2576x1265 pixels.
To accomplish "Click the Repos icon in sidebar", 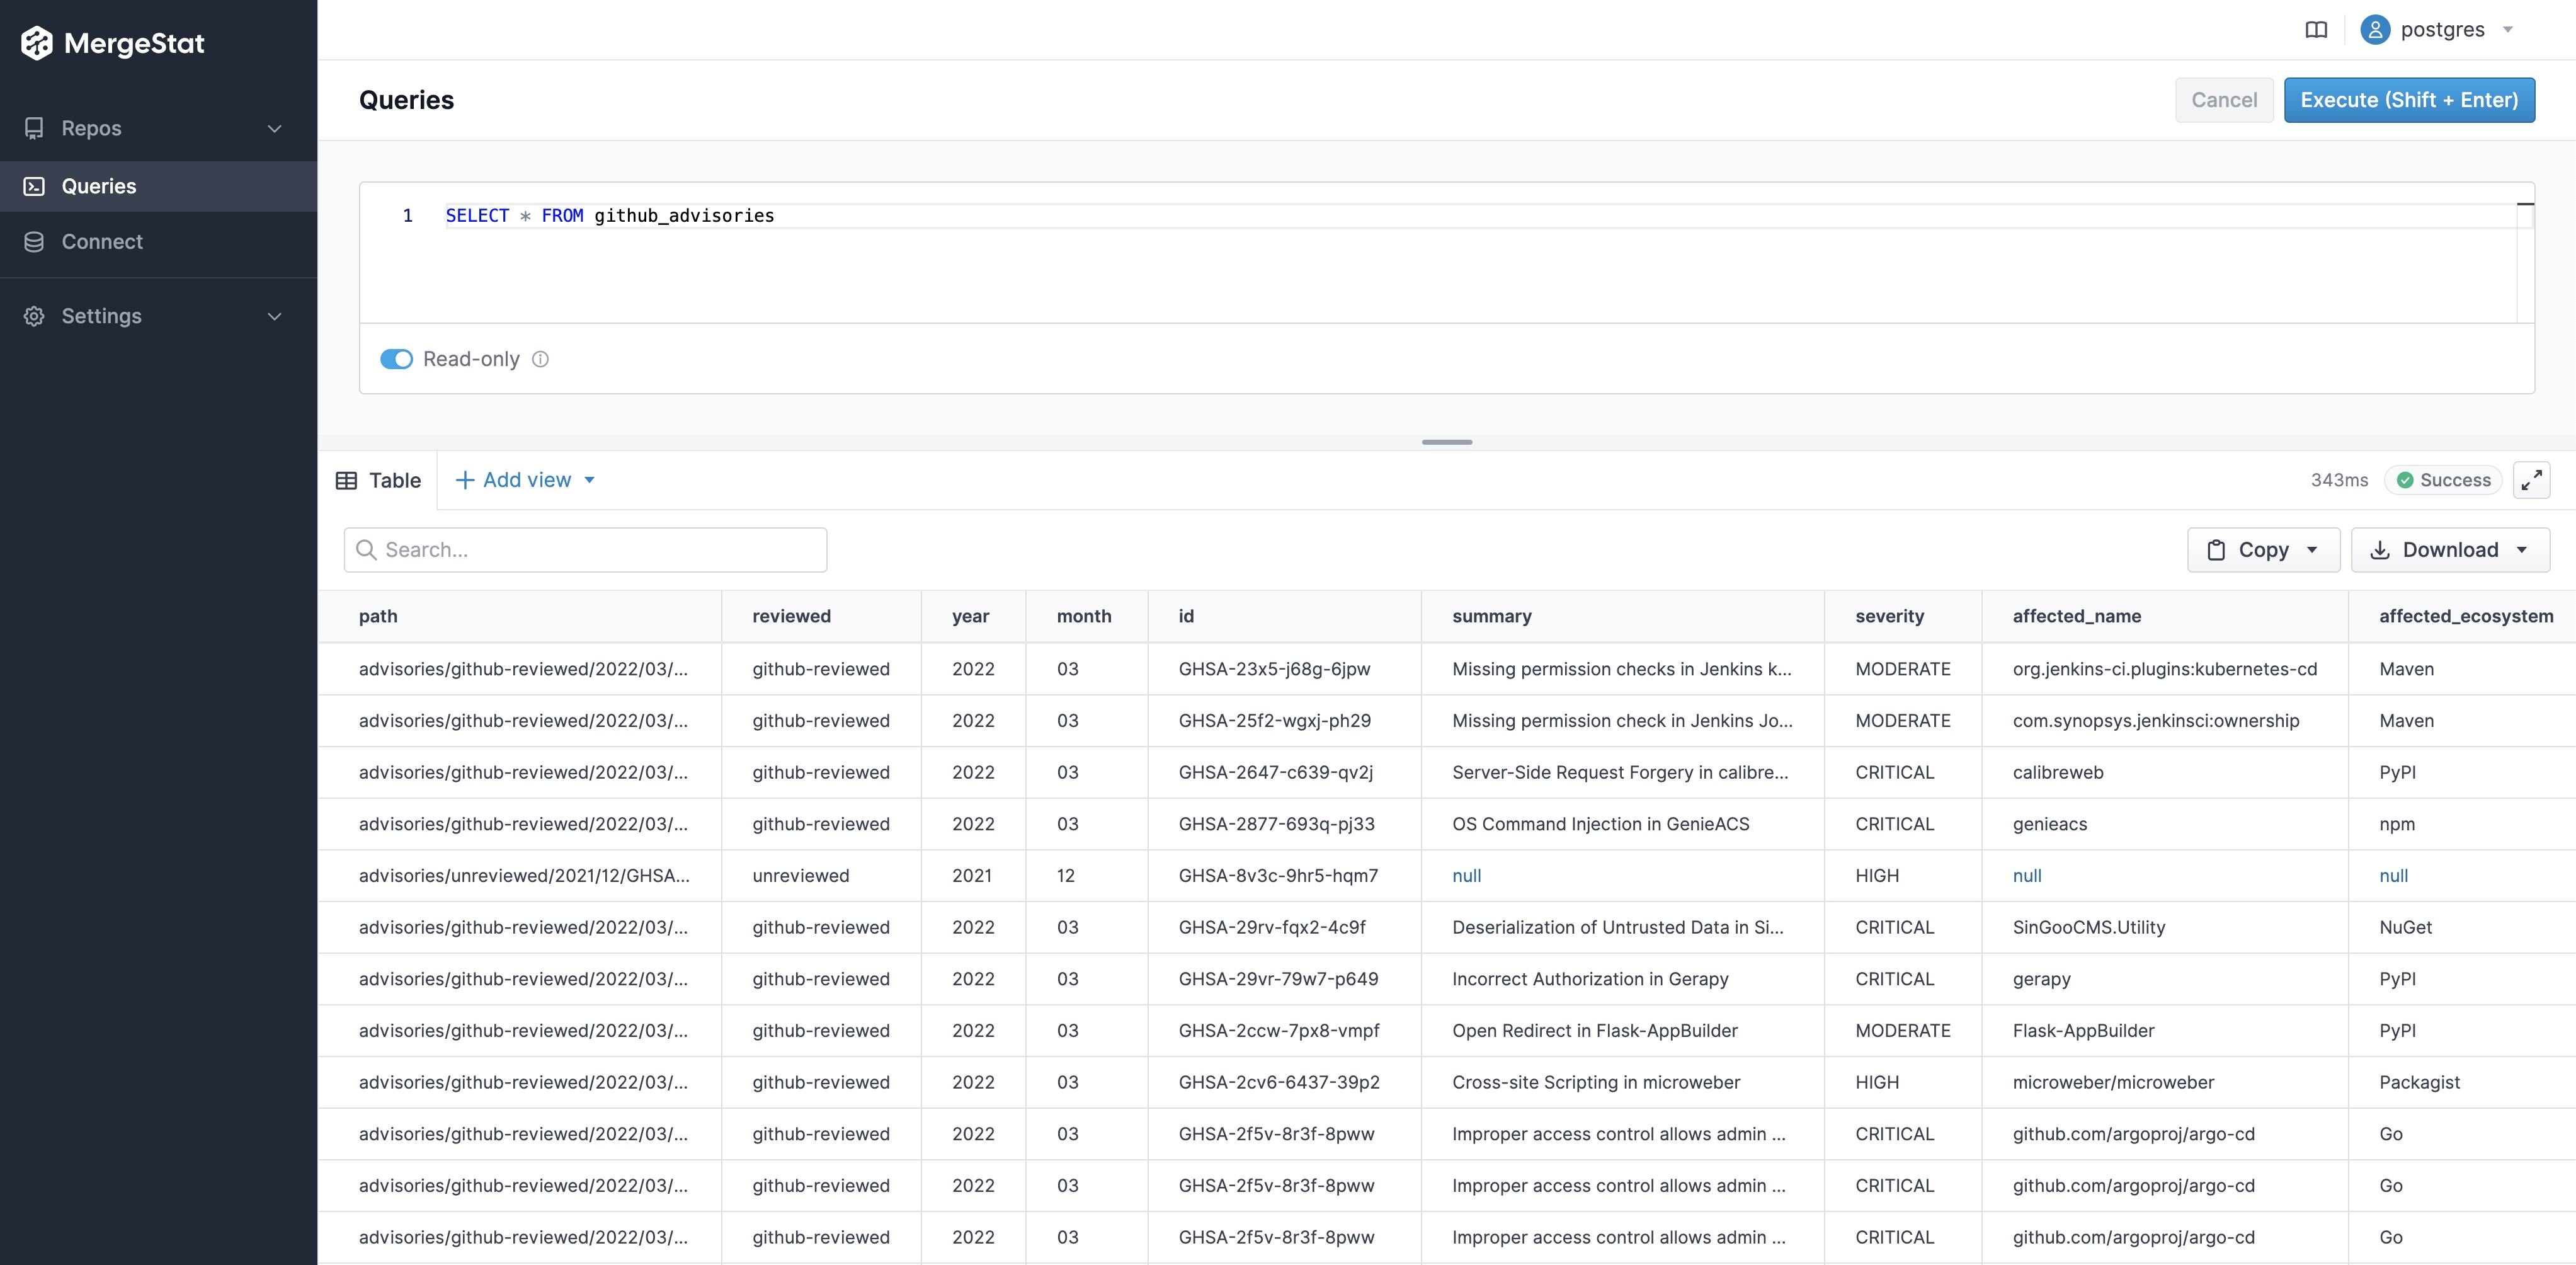I will [x=34, y=128].
